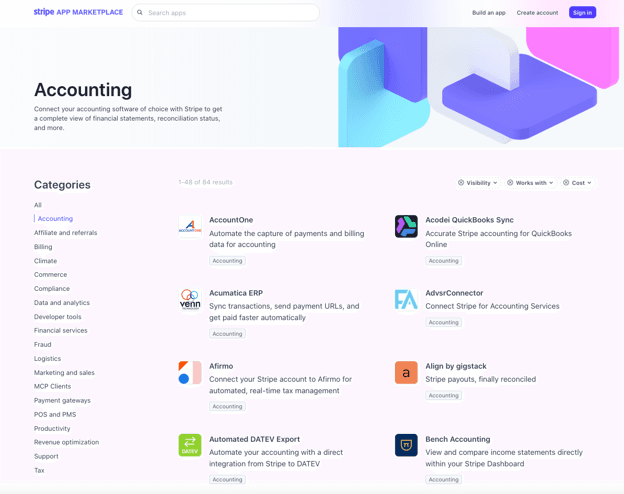Select Financial services category

click(x=60, y=330)
